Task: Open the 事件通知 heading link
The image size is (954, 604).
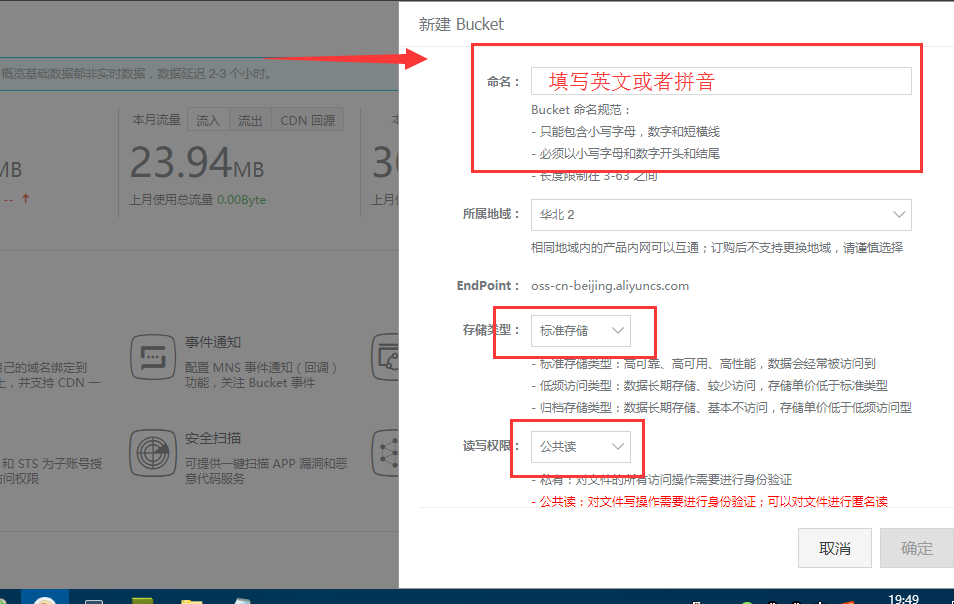Action: tap(213, 342)
